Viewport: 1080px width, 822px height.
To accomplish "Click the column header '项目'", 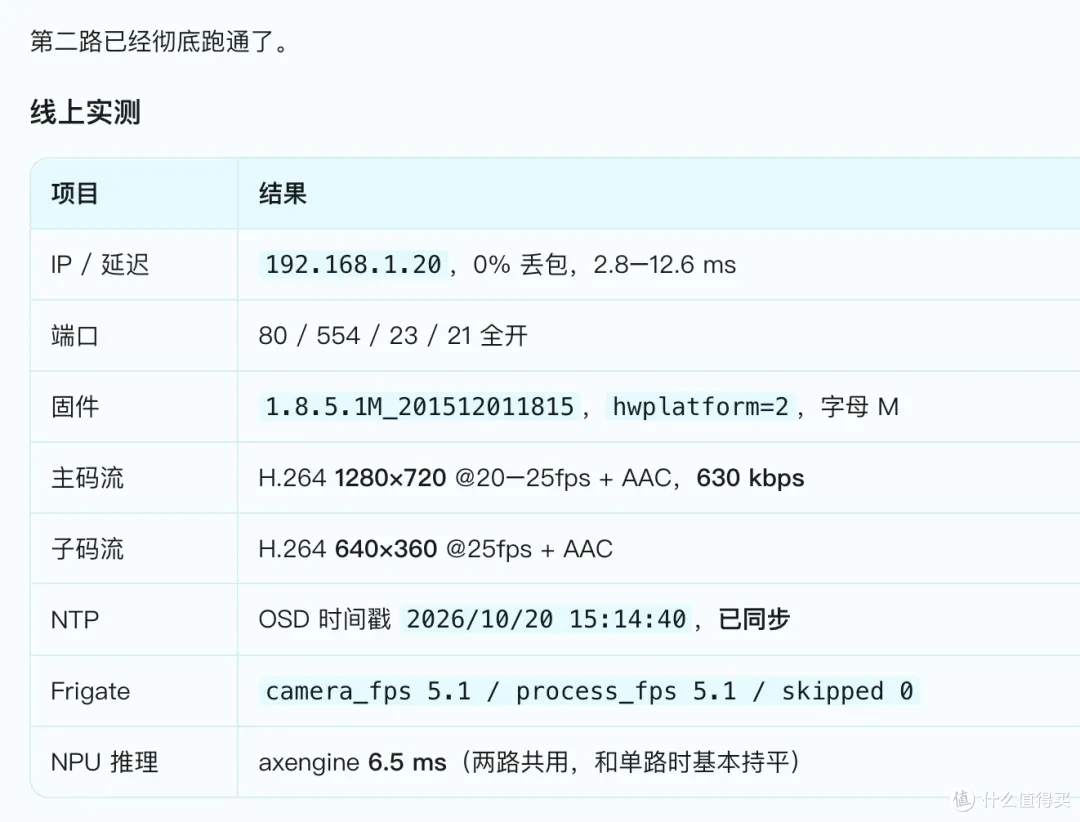I will pos(74,194).
